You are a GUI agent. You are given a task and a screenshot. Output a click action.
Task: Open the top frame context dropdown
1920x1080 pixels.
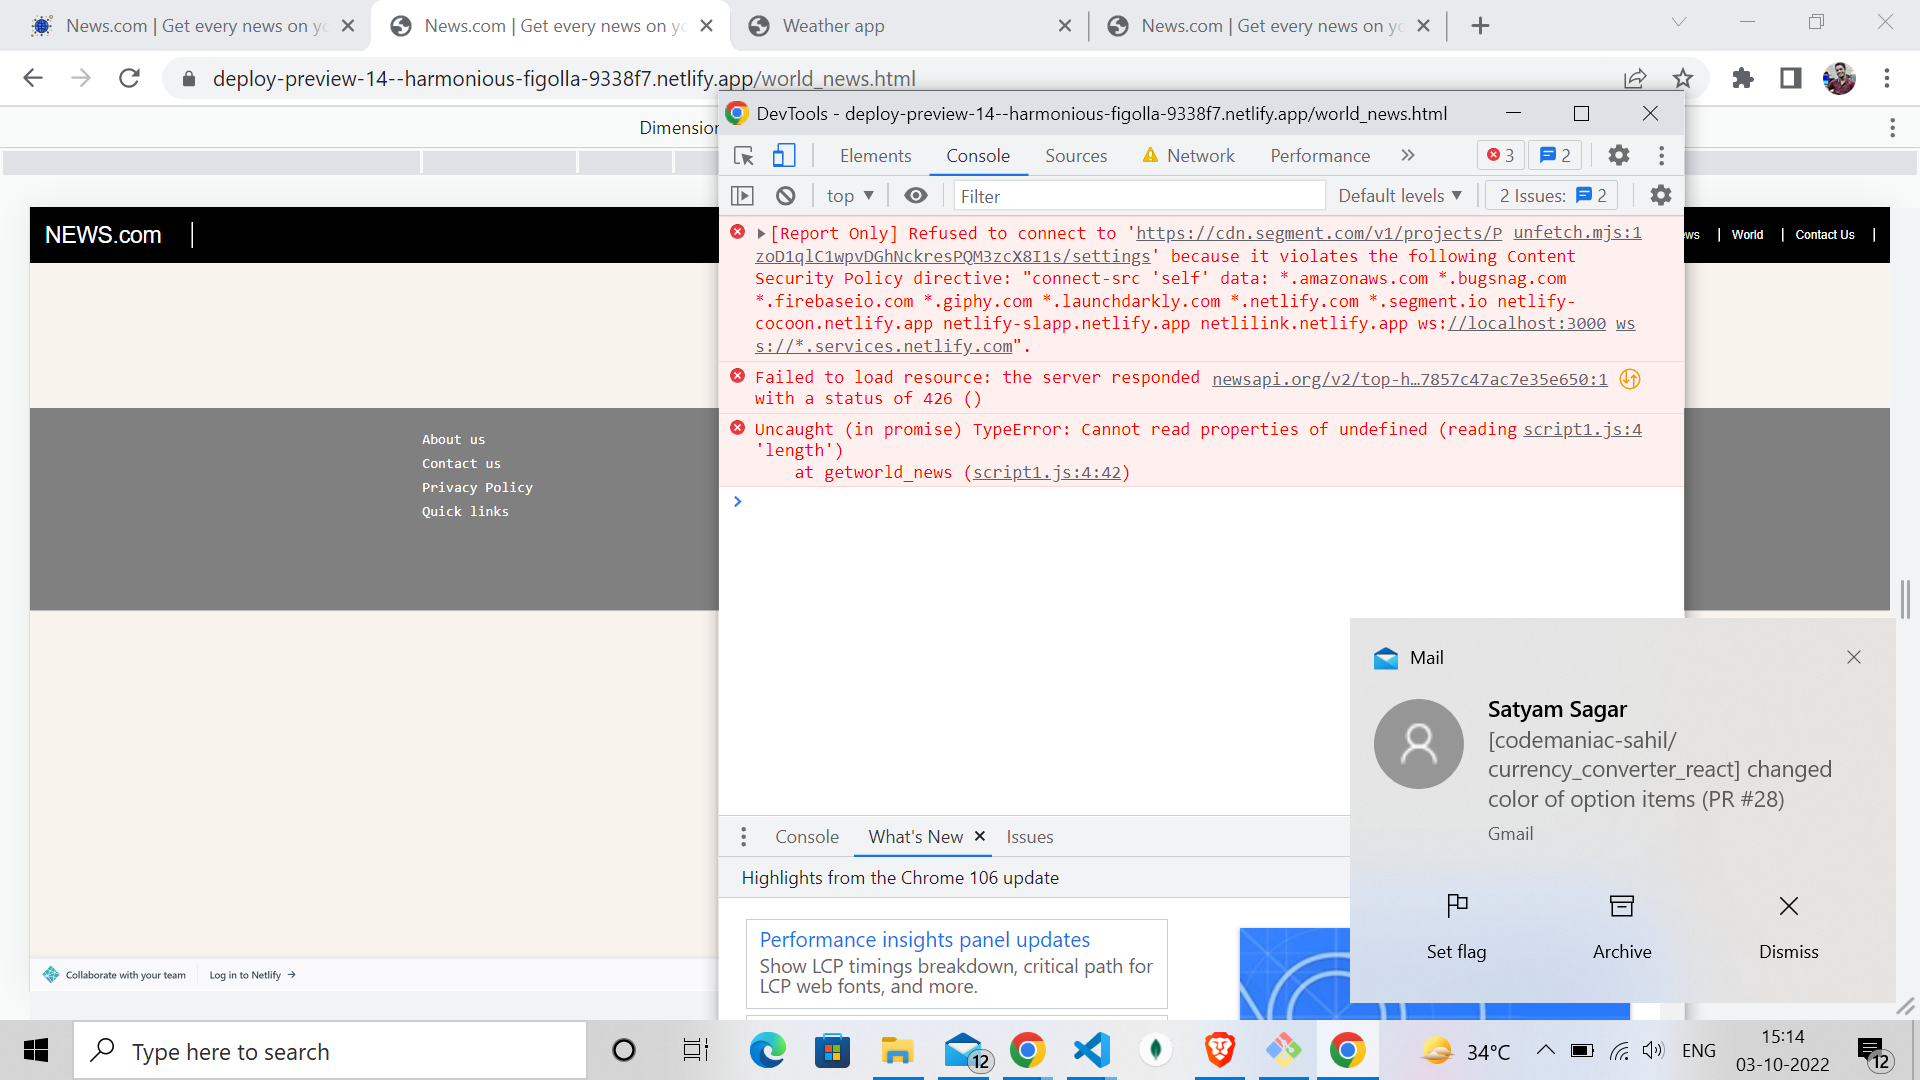point(848,195)
